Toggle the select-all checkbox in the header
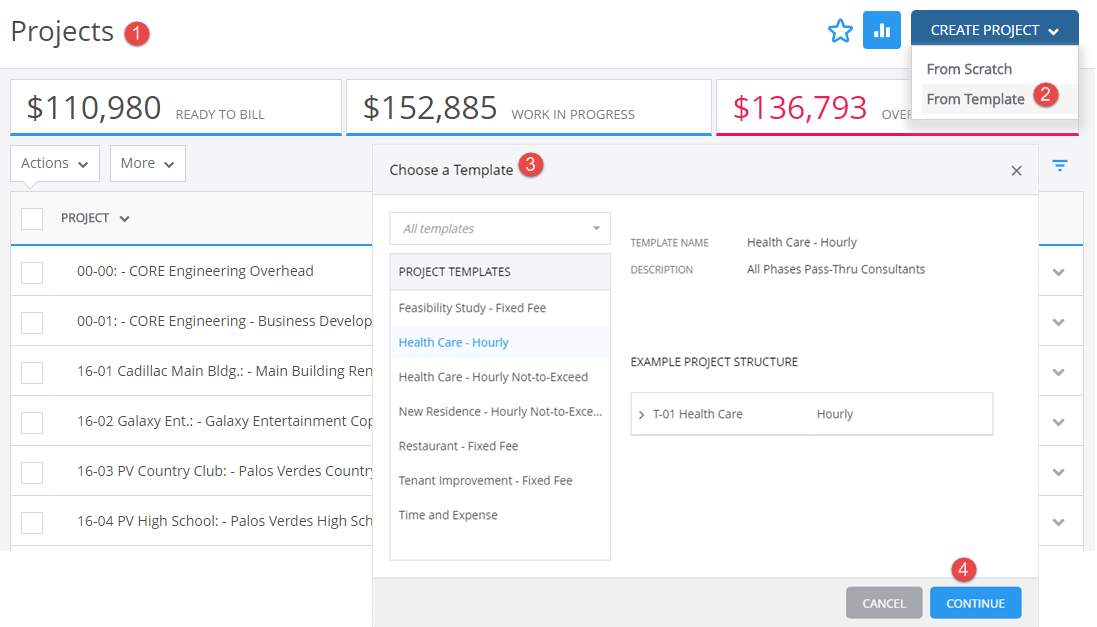 click(33, 218)
